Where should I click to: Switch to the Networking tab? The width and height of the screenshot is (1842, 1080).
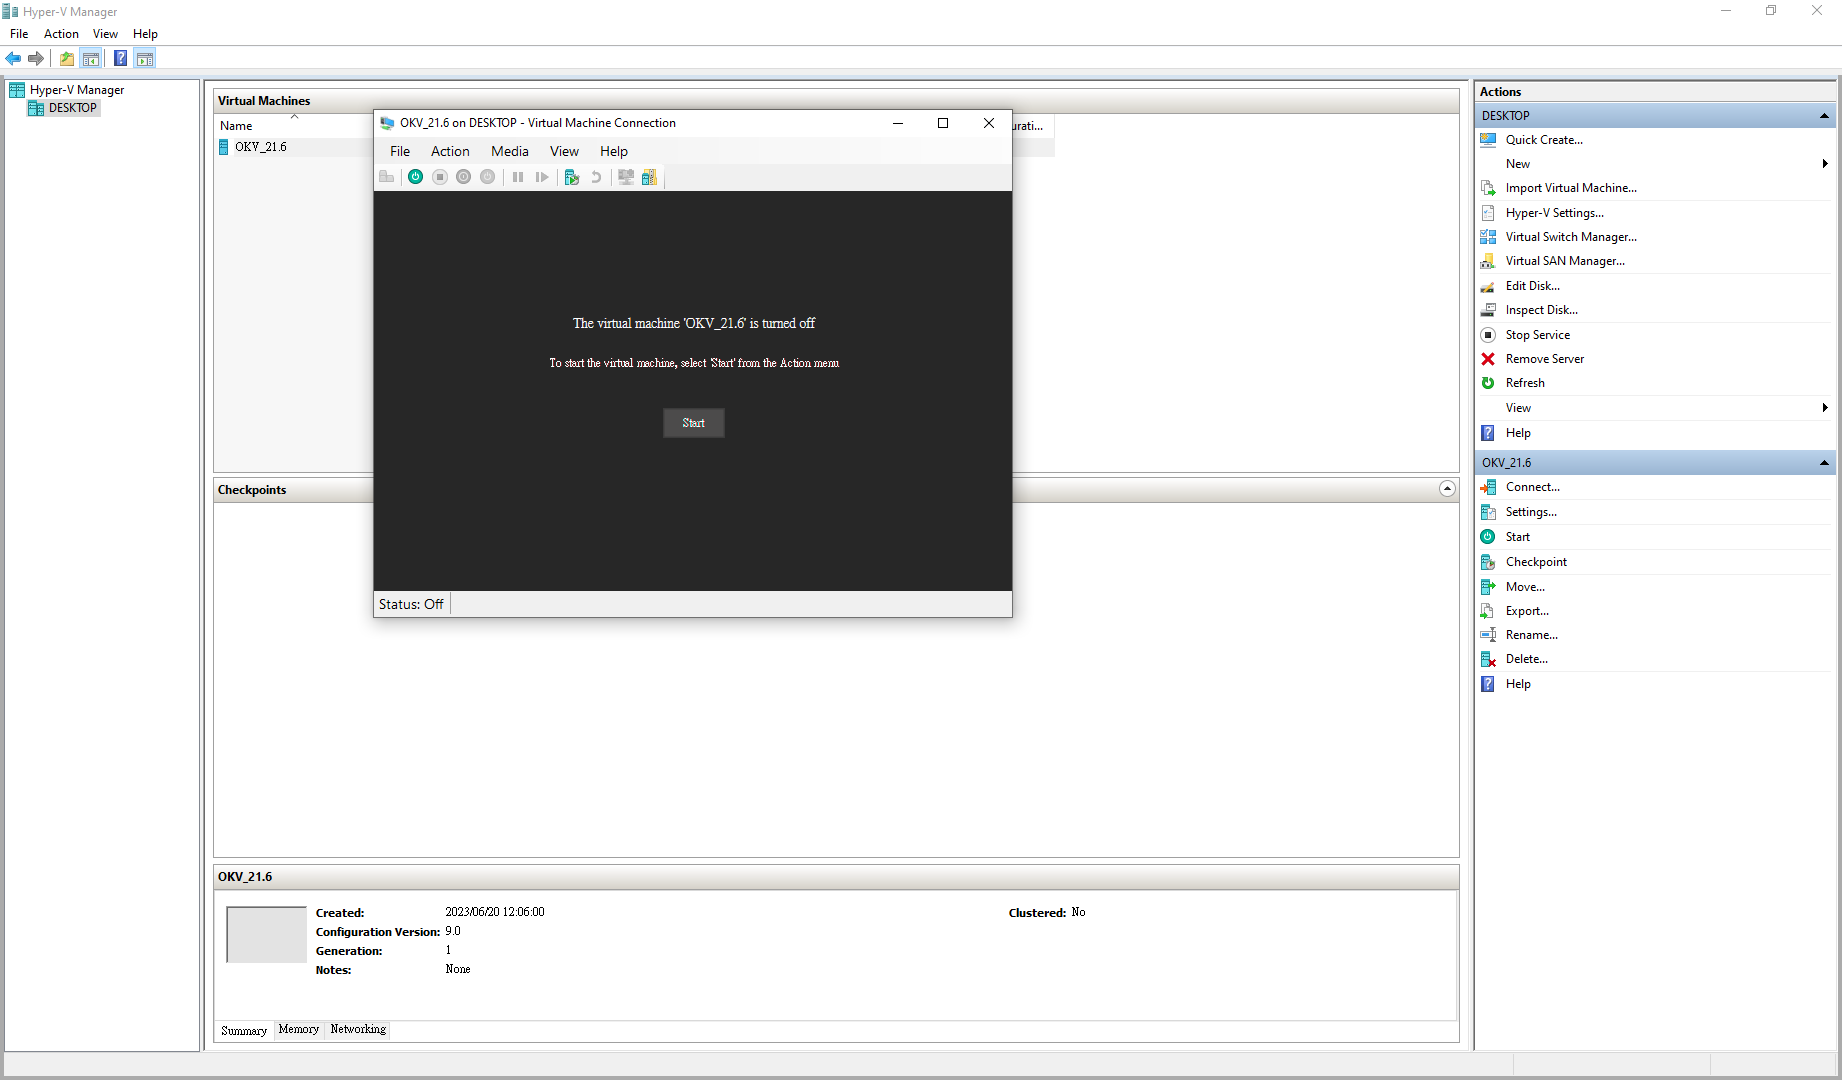pyautogui.click(x=357, y=1029)
